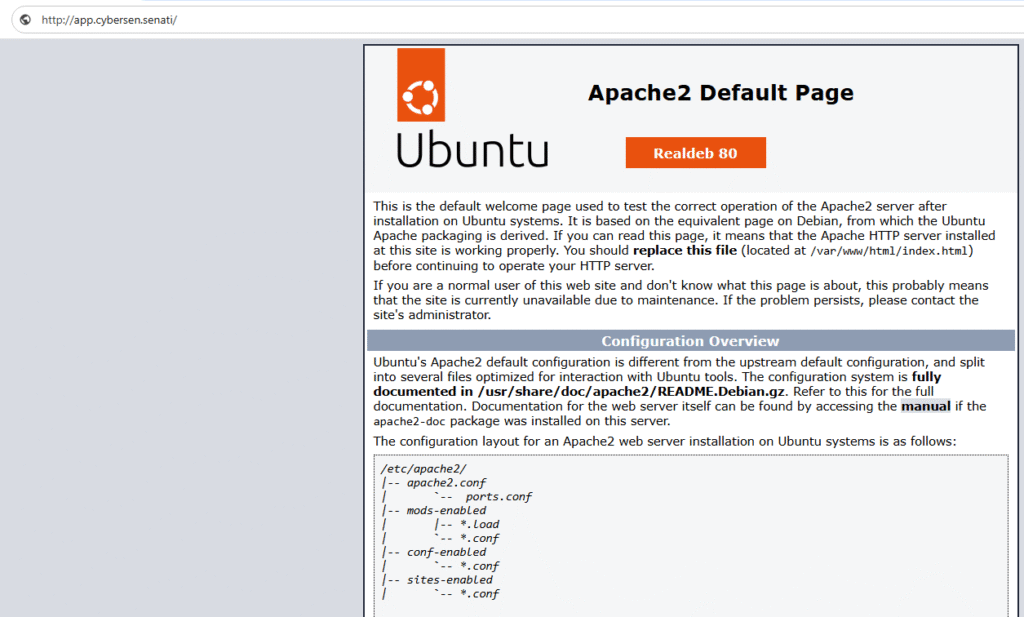Viewport: 1024px width, 617px height.
Task: Click the bold 'replace this file' text
Action: coord(685,250)
